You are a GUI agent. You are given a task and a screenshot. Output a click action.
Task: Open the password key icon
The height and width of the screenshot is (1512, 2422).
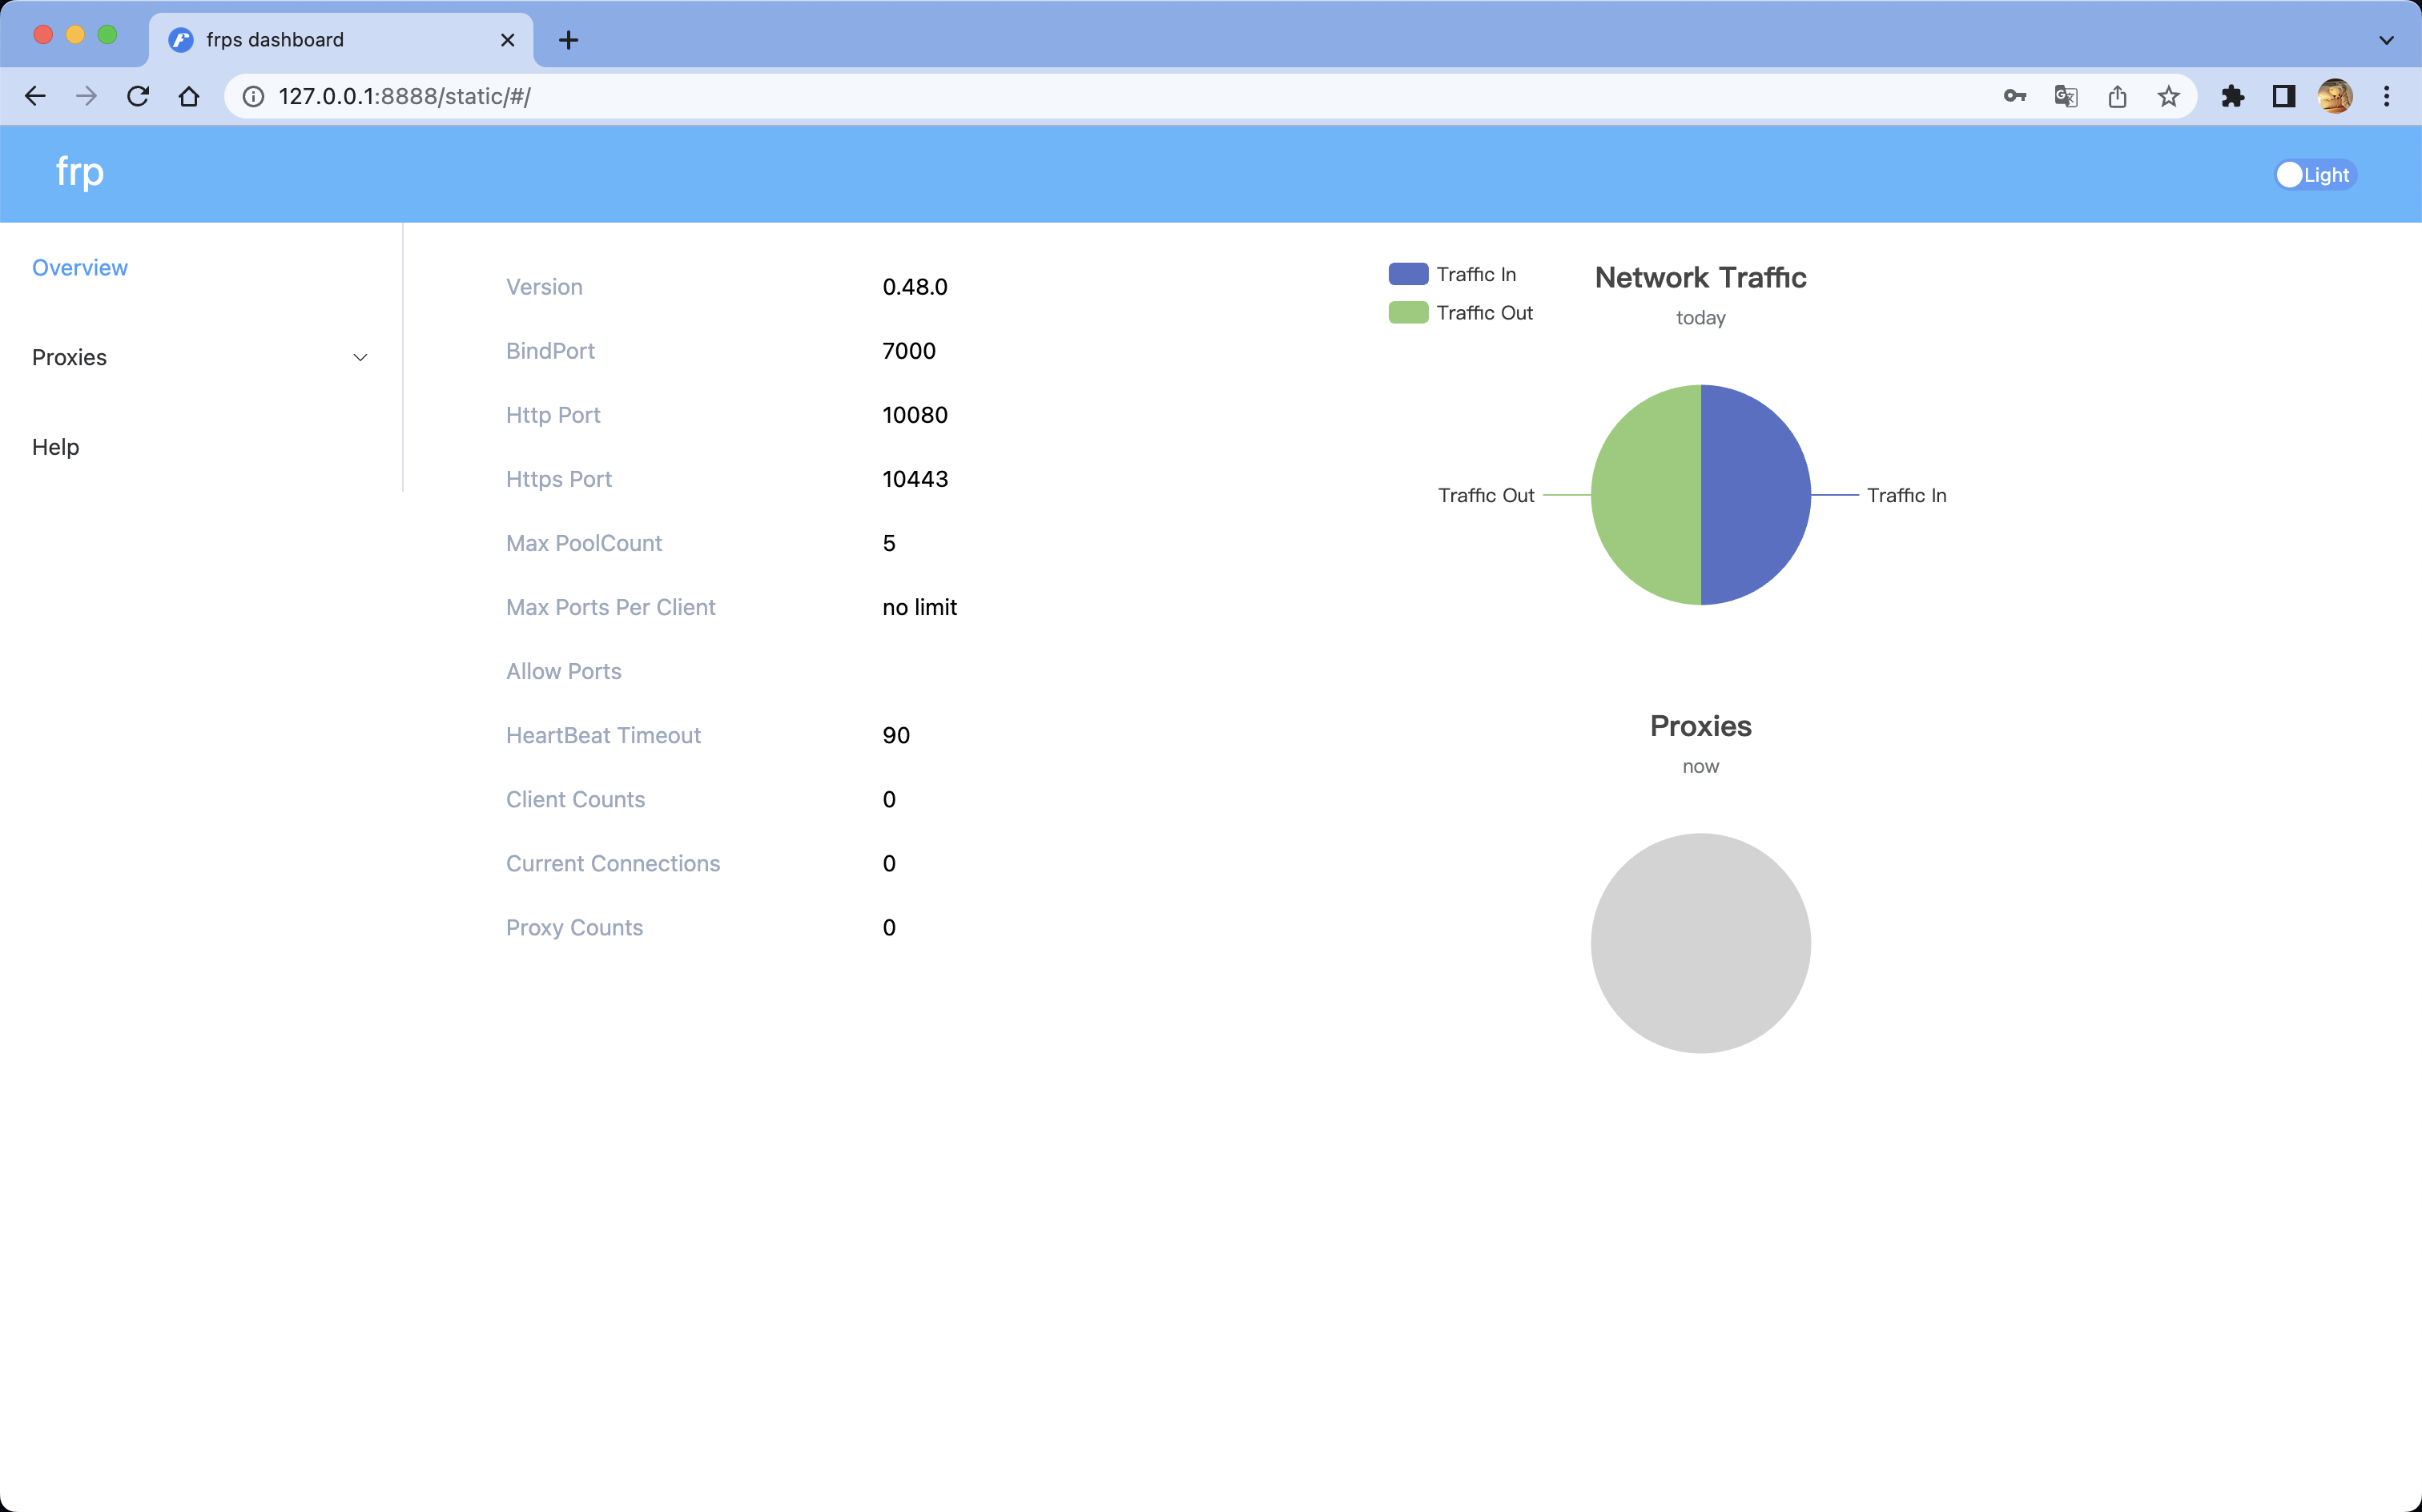2014,96
